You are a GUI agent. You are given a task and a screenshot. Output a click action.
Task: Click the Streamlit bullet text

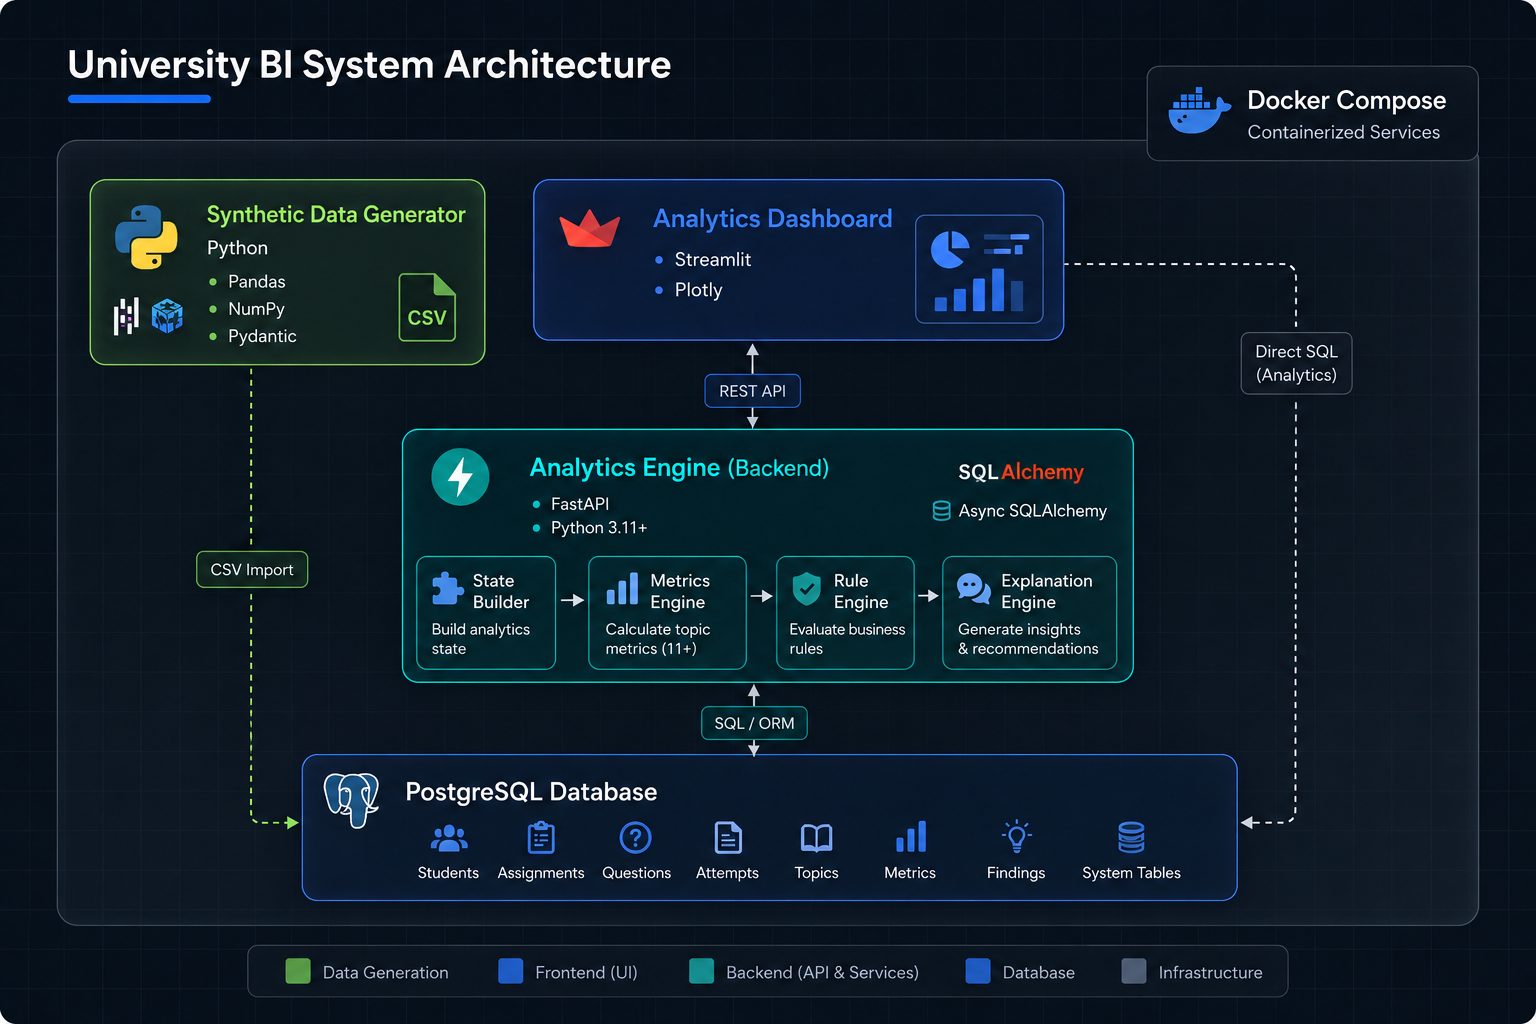pyautogui.click(x=713, y=260)
